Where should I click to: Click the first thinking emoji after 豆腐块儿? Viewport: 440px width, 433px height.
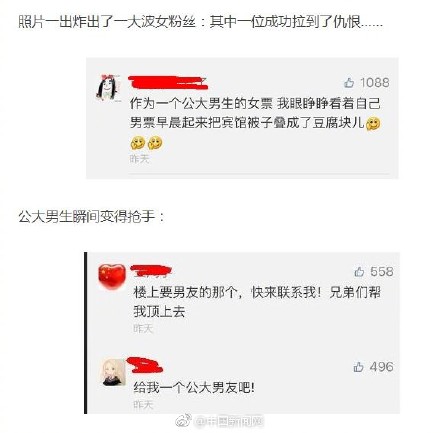tap(373, 124)
